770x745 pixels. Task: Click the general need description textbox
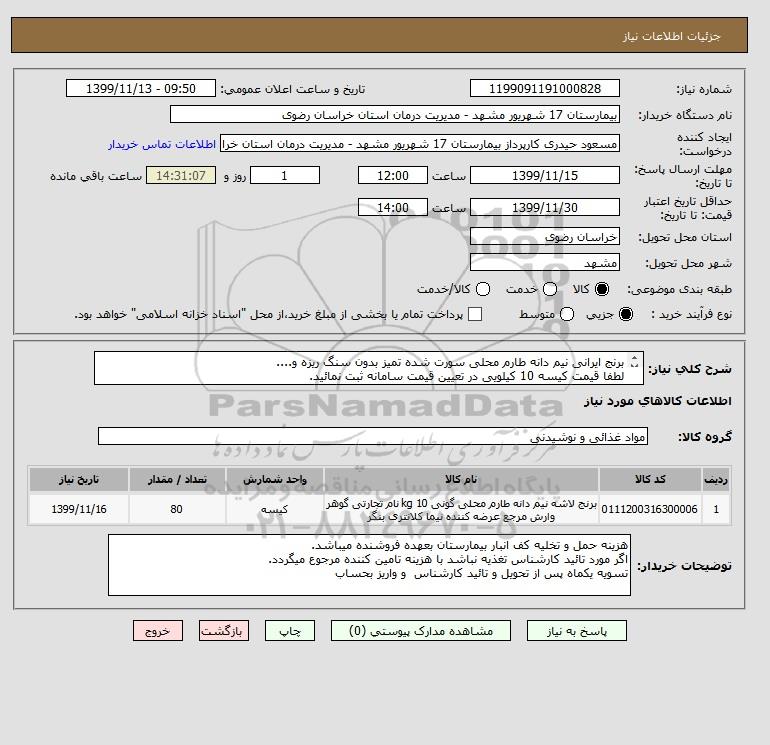coord(369,368)
